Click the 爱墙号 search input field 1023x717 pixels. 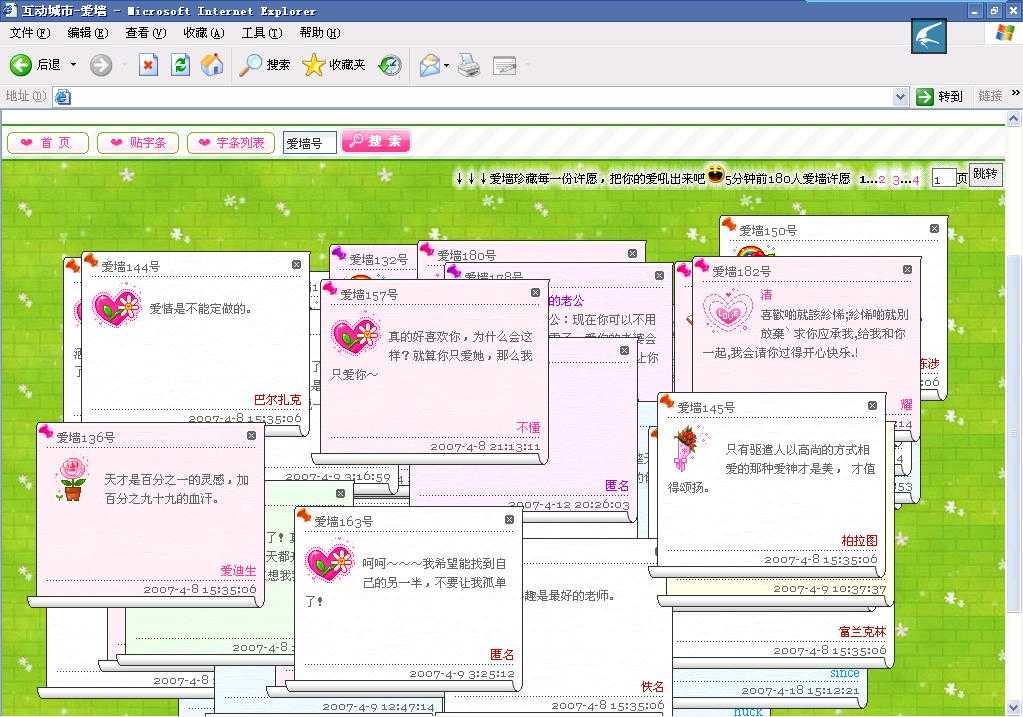309,143
